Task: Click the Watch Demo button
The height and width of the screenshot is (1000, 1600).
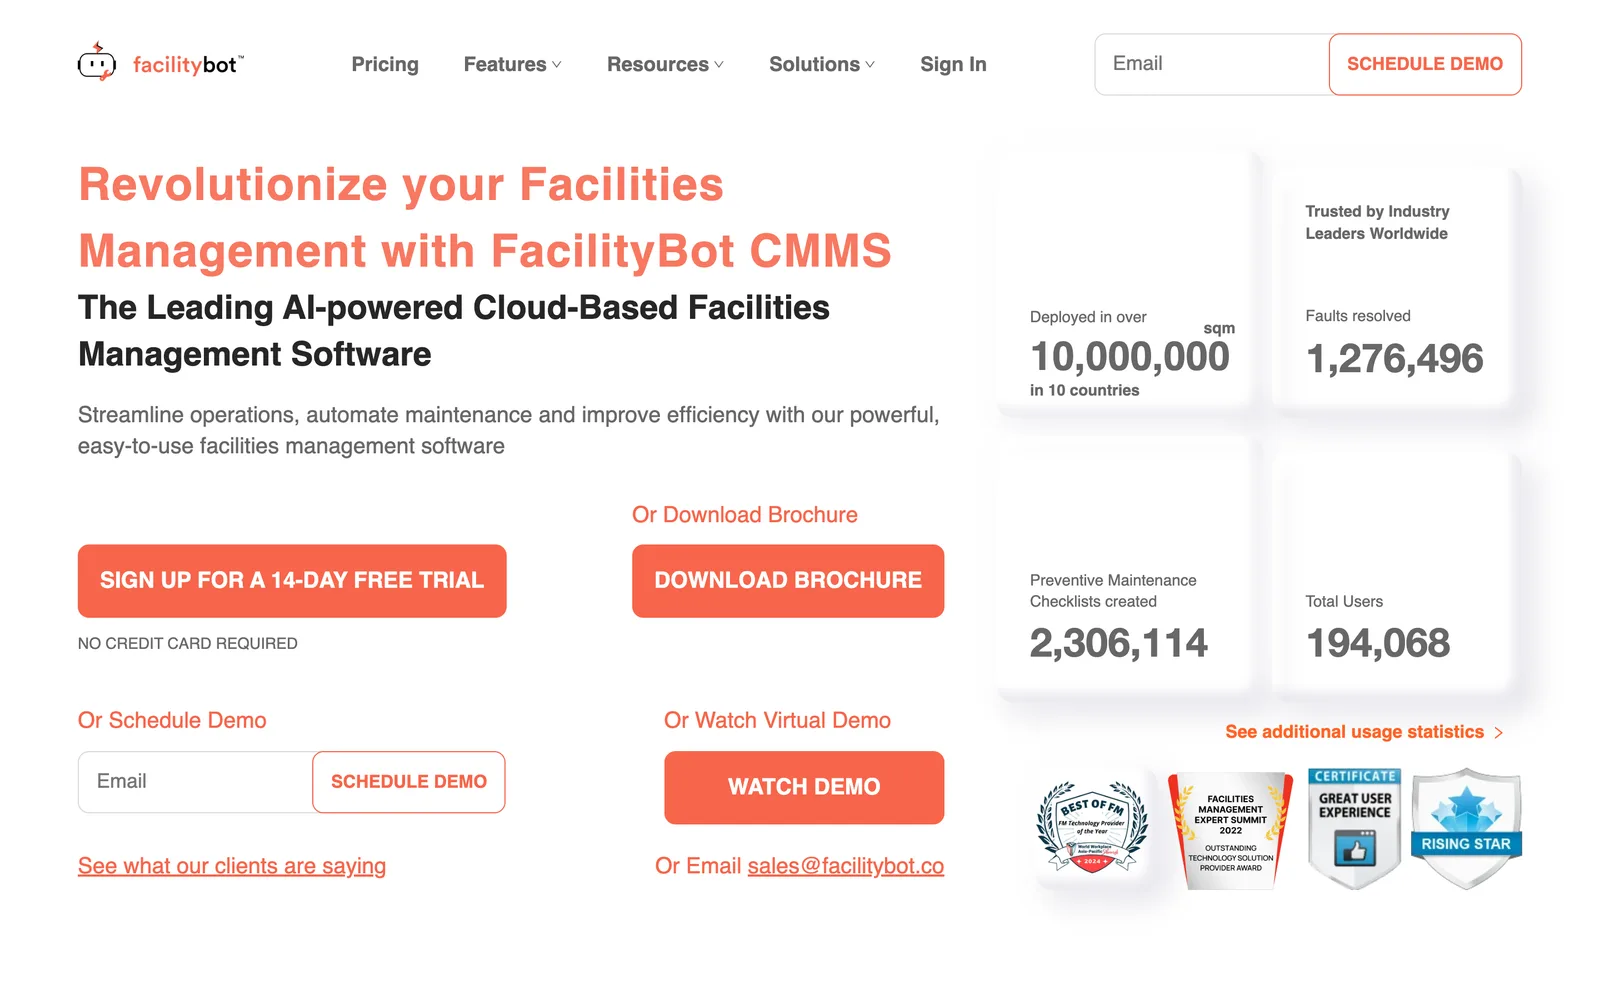Action: [804, 788]
